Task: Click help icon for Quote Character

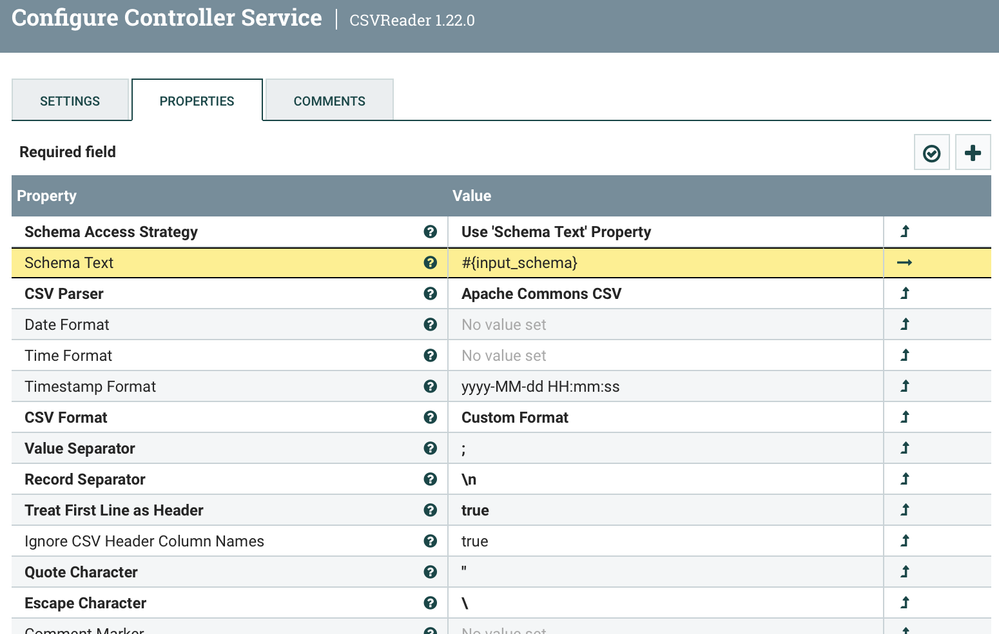Action: 430,573
